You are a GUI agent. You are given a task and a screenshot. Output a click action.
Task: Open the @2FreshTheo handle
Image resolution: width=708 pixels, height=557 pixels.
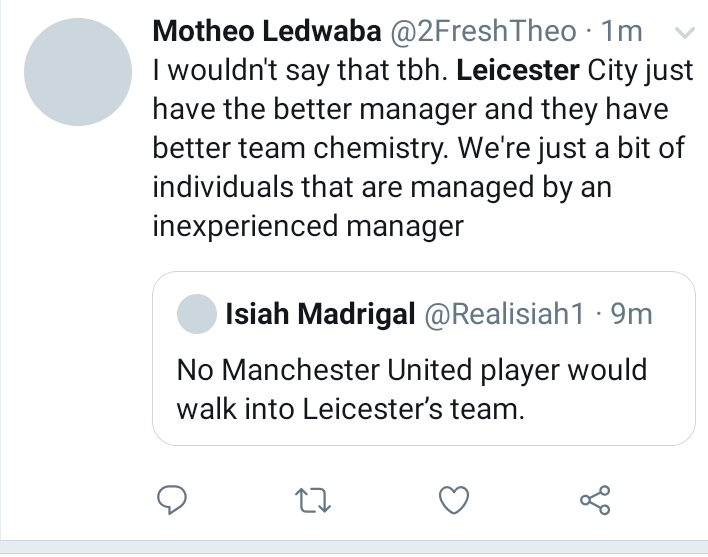(x=482, y=32)
